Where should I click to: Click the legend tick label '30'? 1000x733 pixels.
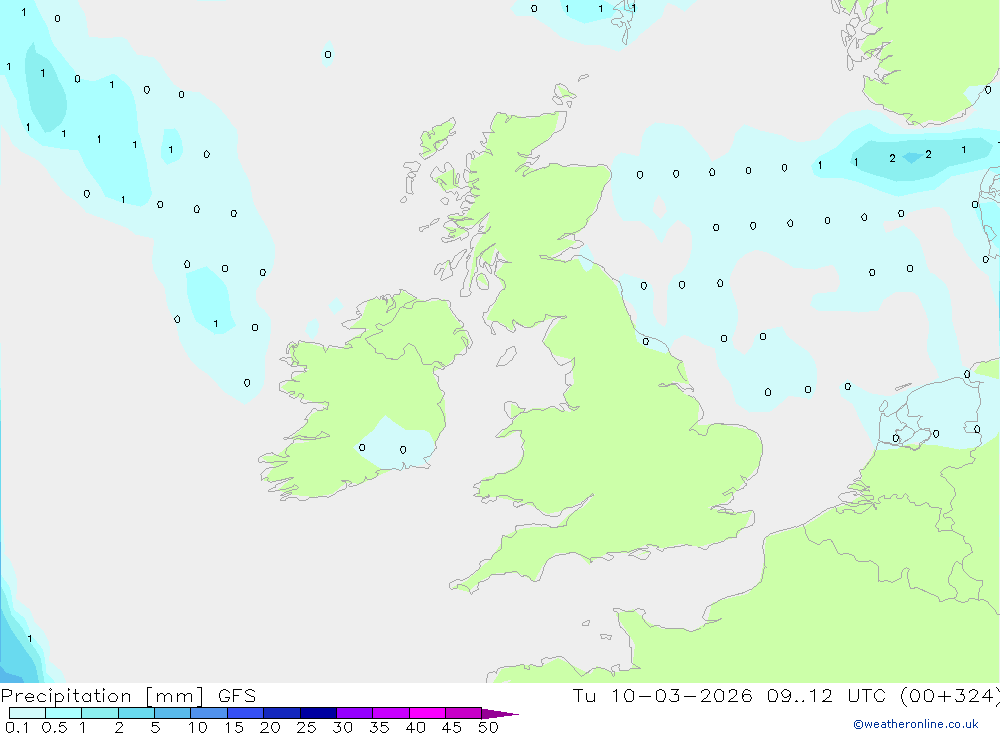pos(343,727)
